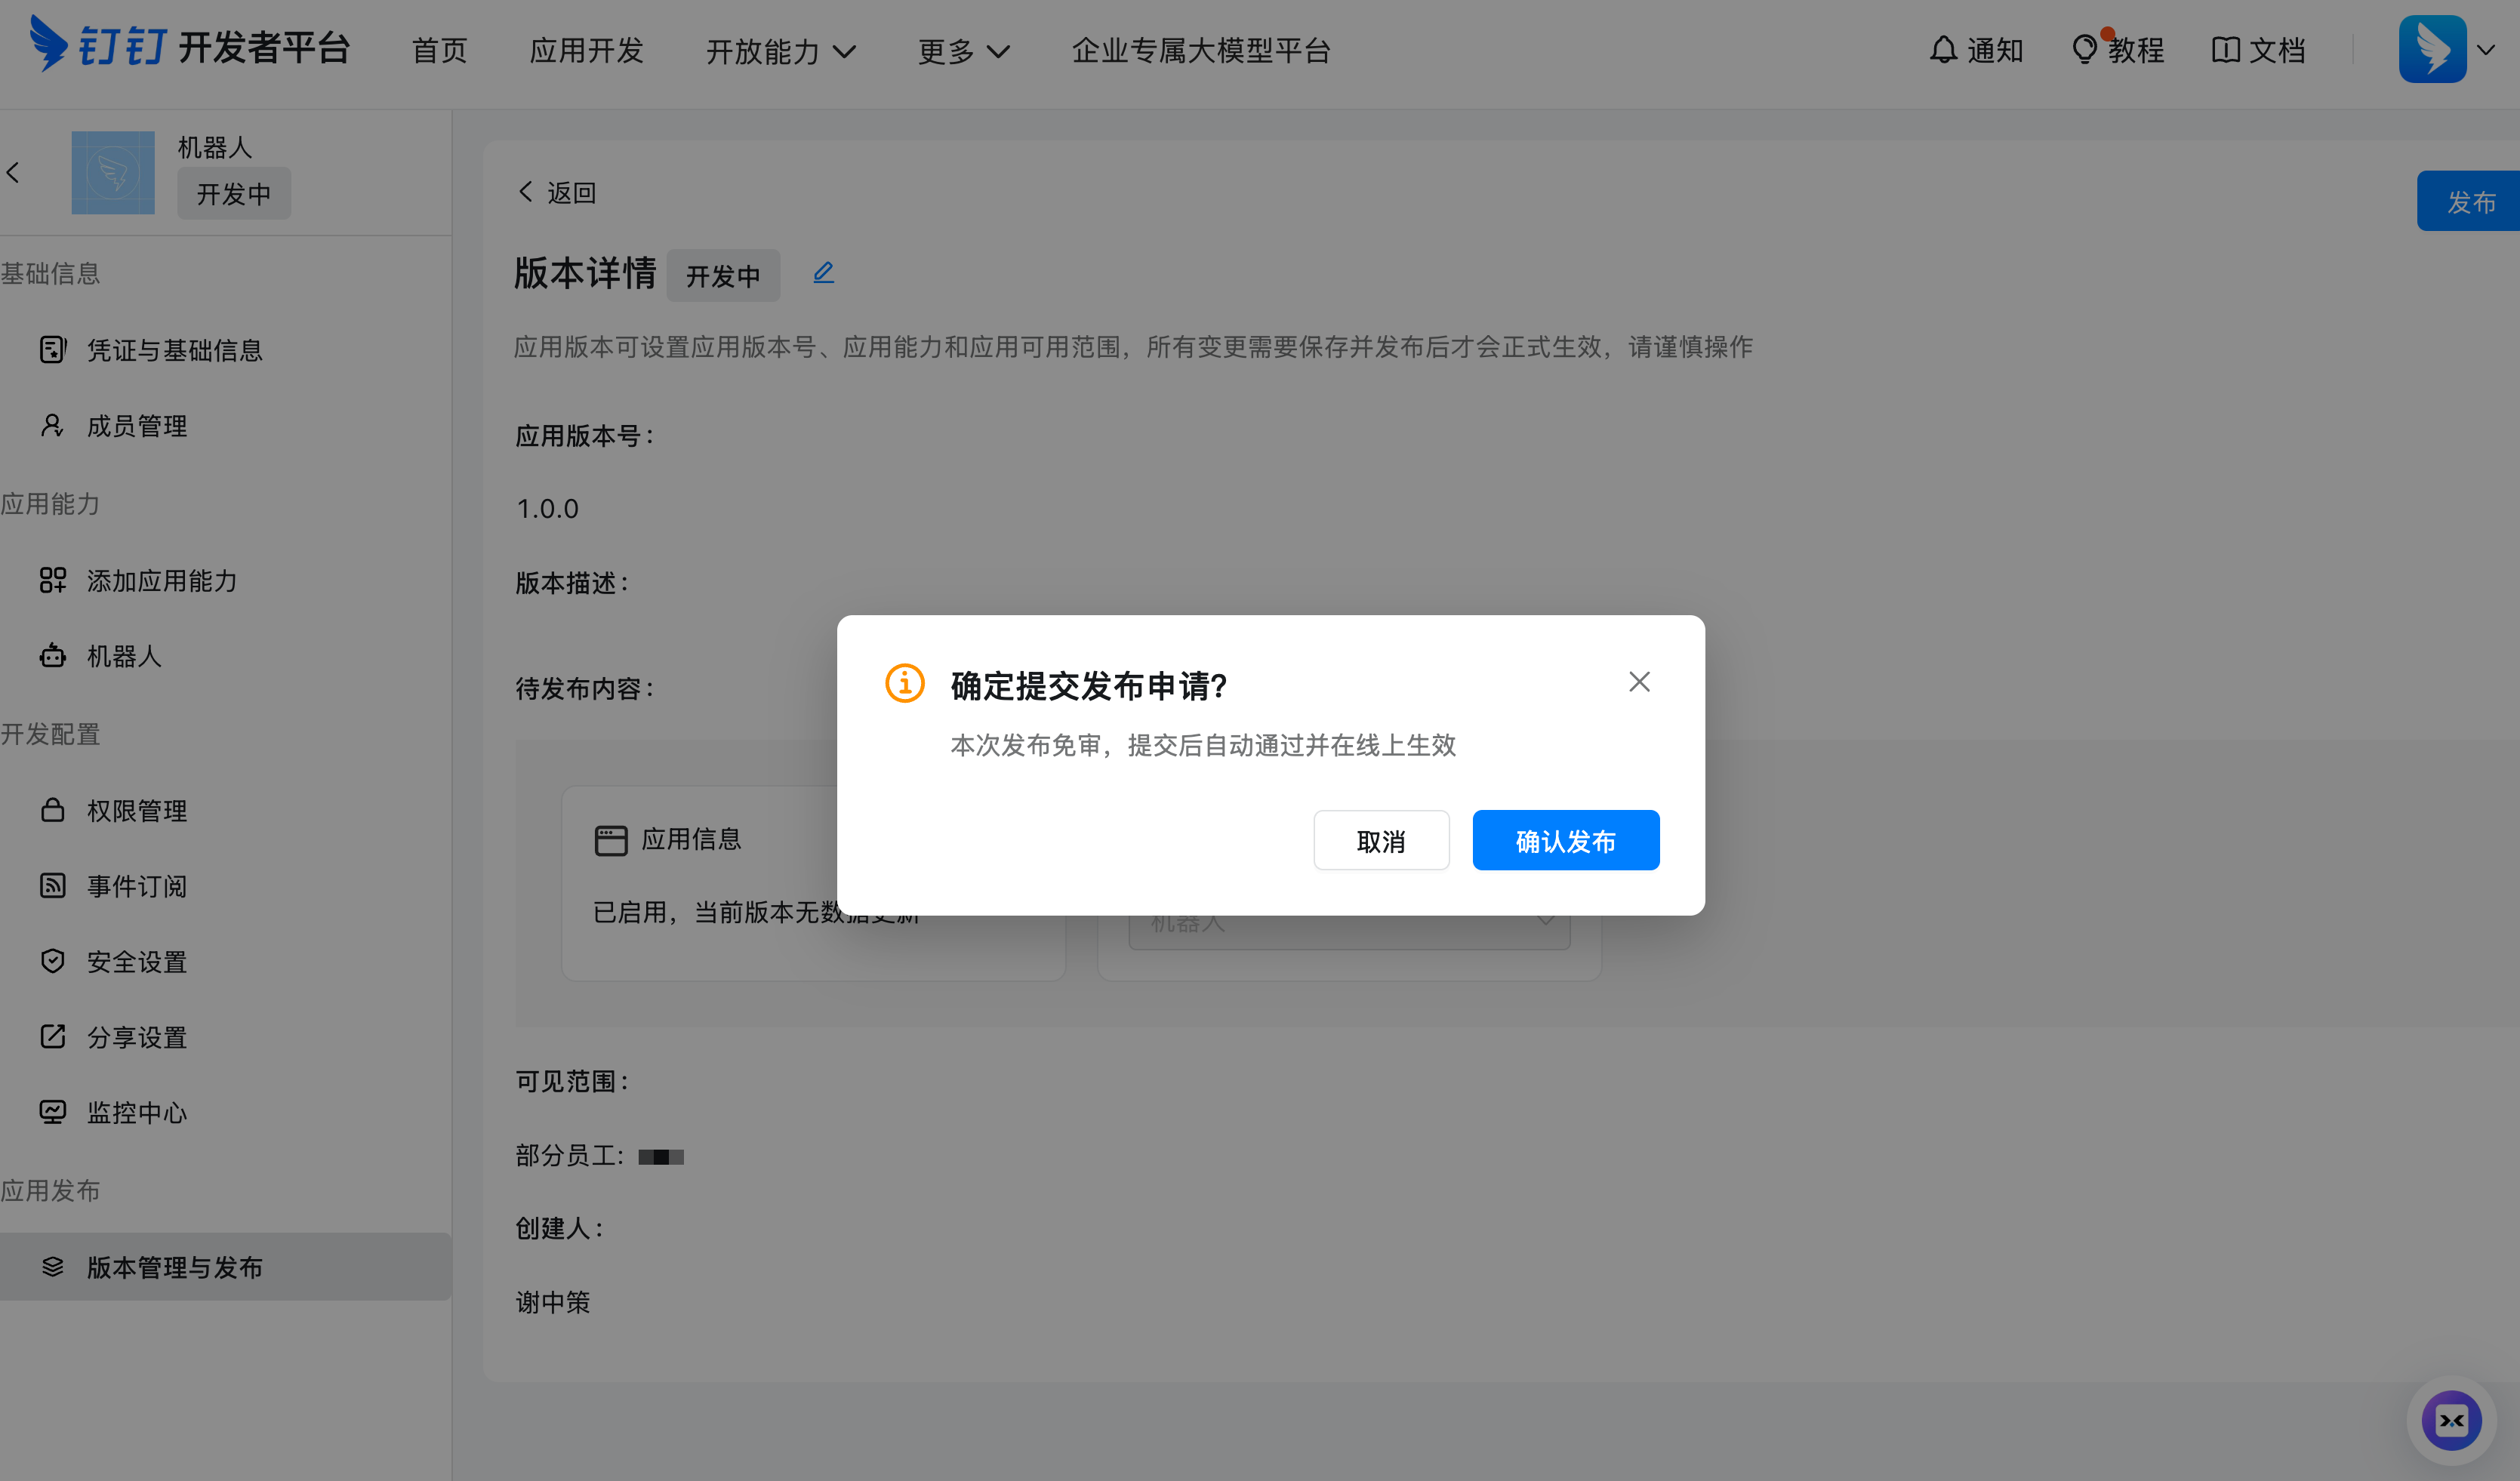Image resolution: width=2520 pixels, height=1481 pixels.
Task: Click the robot app thumbnail
Action: (x=113, y=172)
